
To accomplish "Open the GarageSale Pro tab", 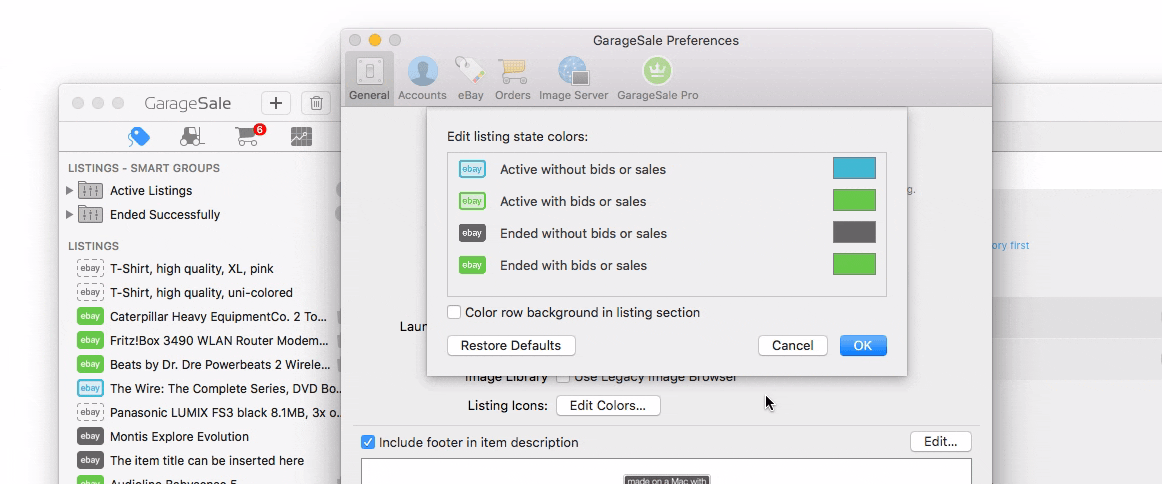I will [x=657, y=79].
